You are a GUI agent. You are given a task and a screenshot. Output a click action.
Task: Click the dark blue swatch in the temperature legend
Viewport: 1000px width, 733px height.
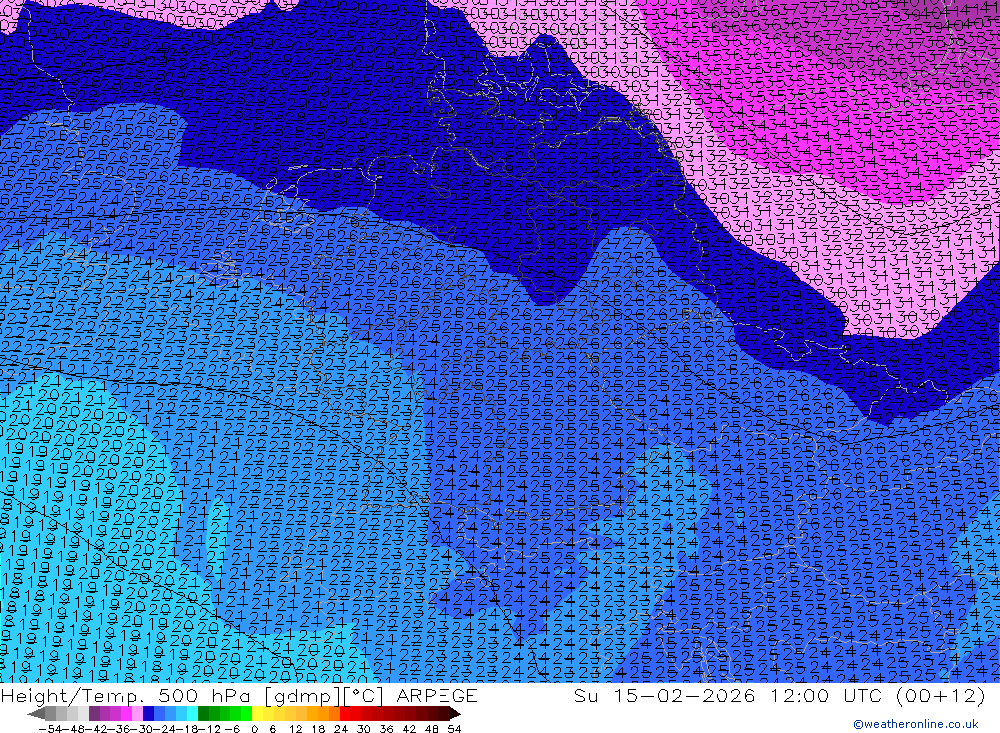[x=148, y=713]
